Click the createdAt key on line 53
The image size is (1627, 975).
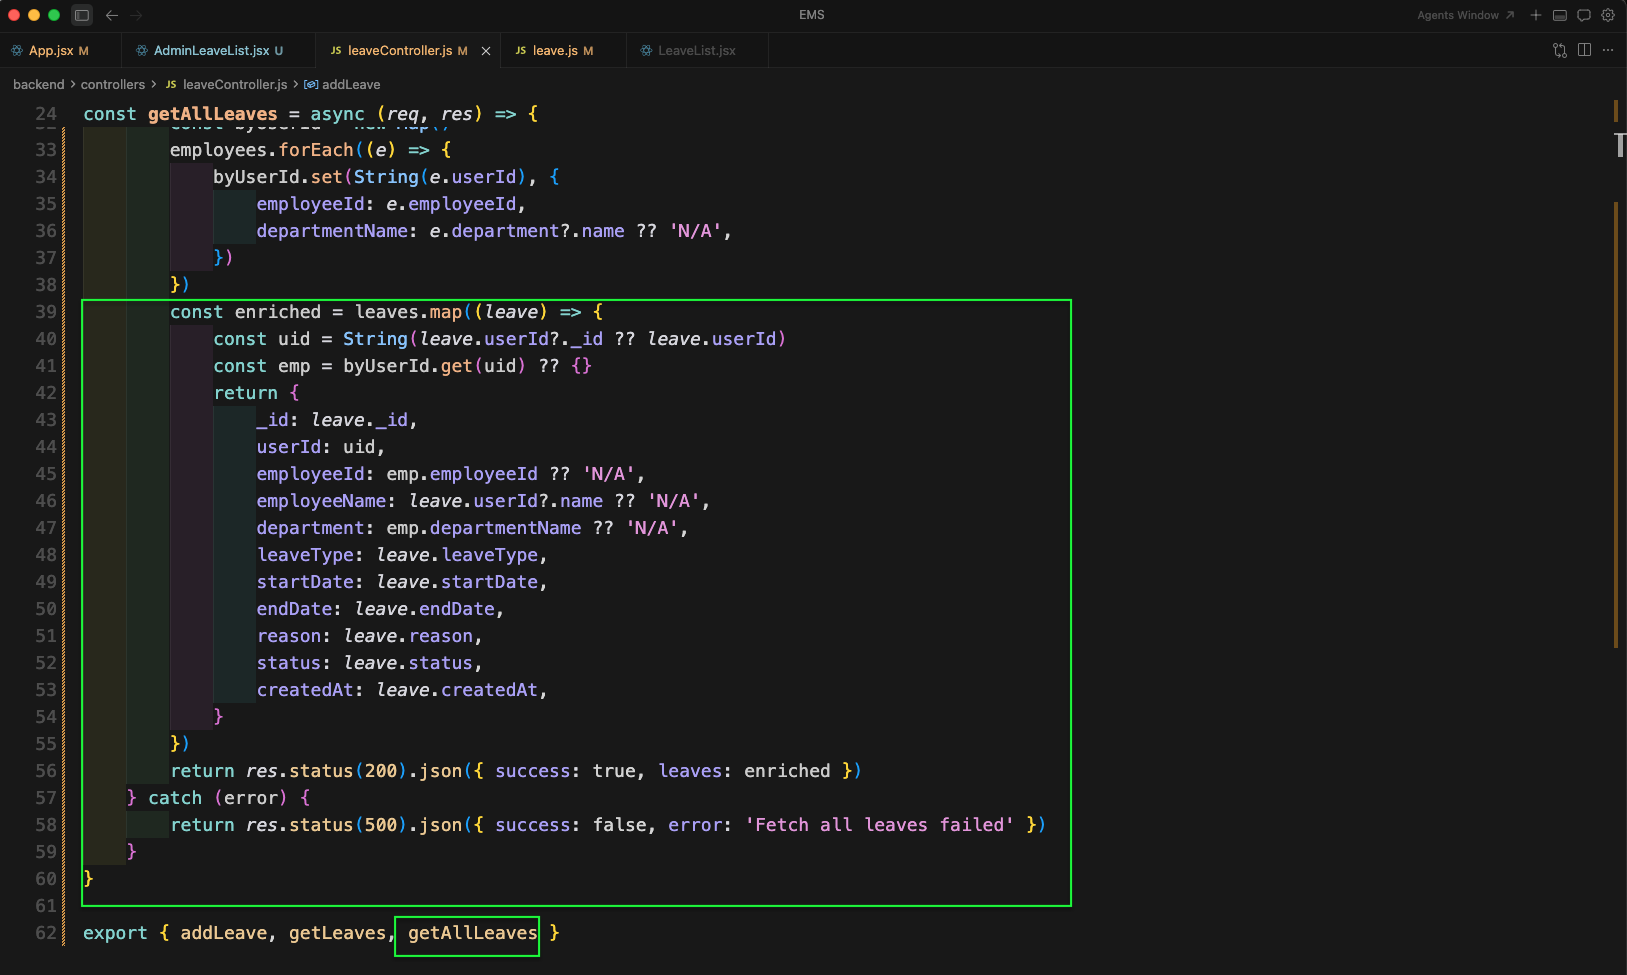pos(305,690)
